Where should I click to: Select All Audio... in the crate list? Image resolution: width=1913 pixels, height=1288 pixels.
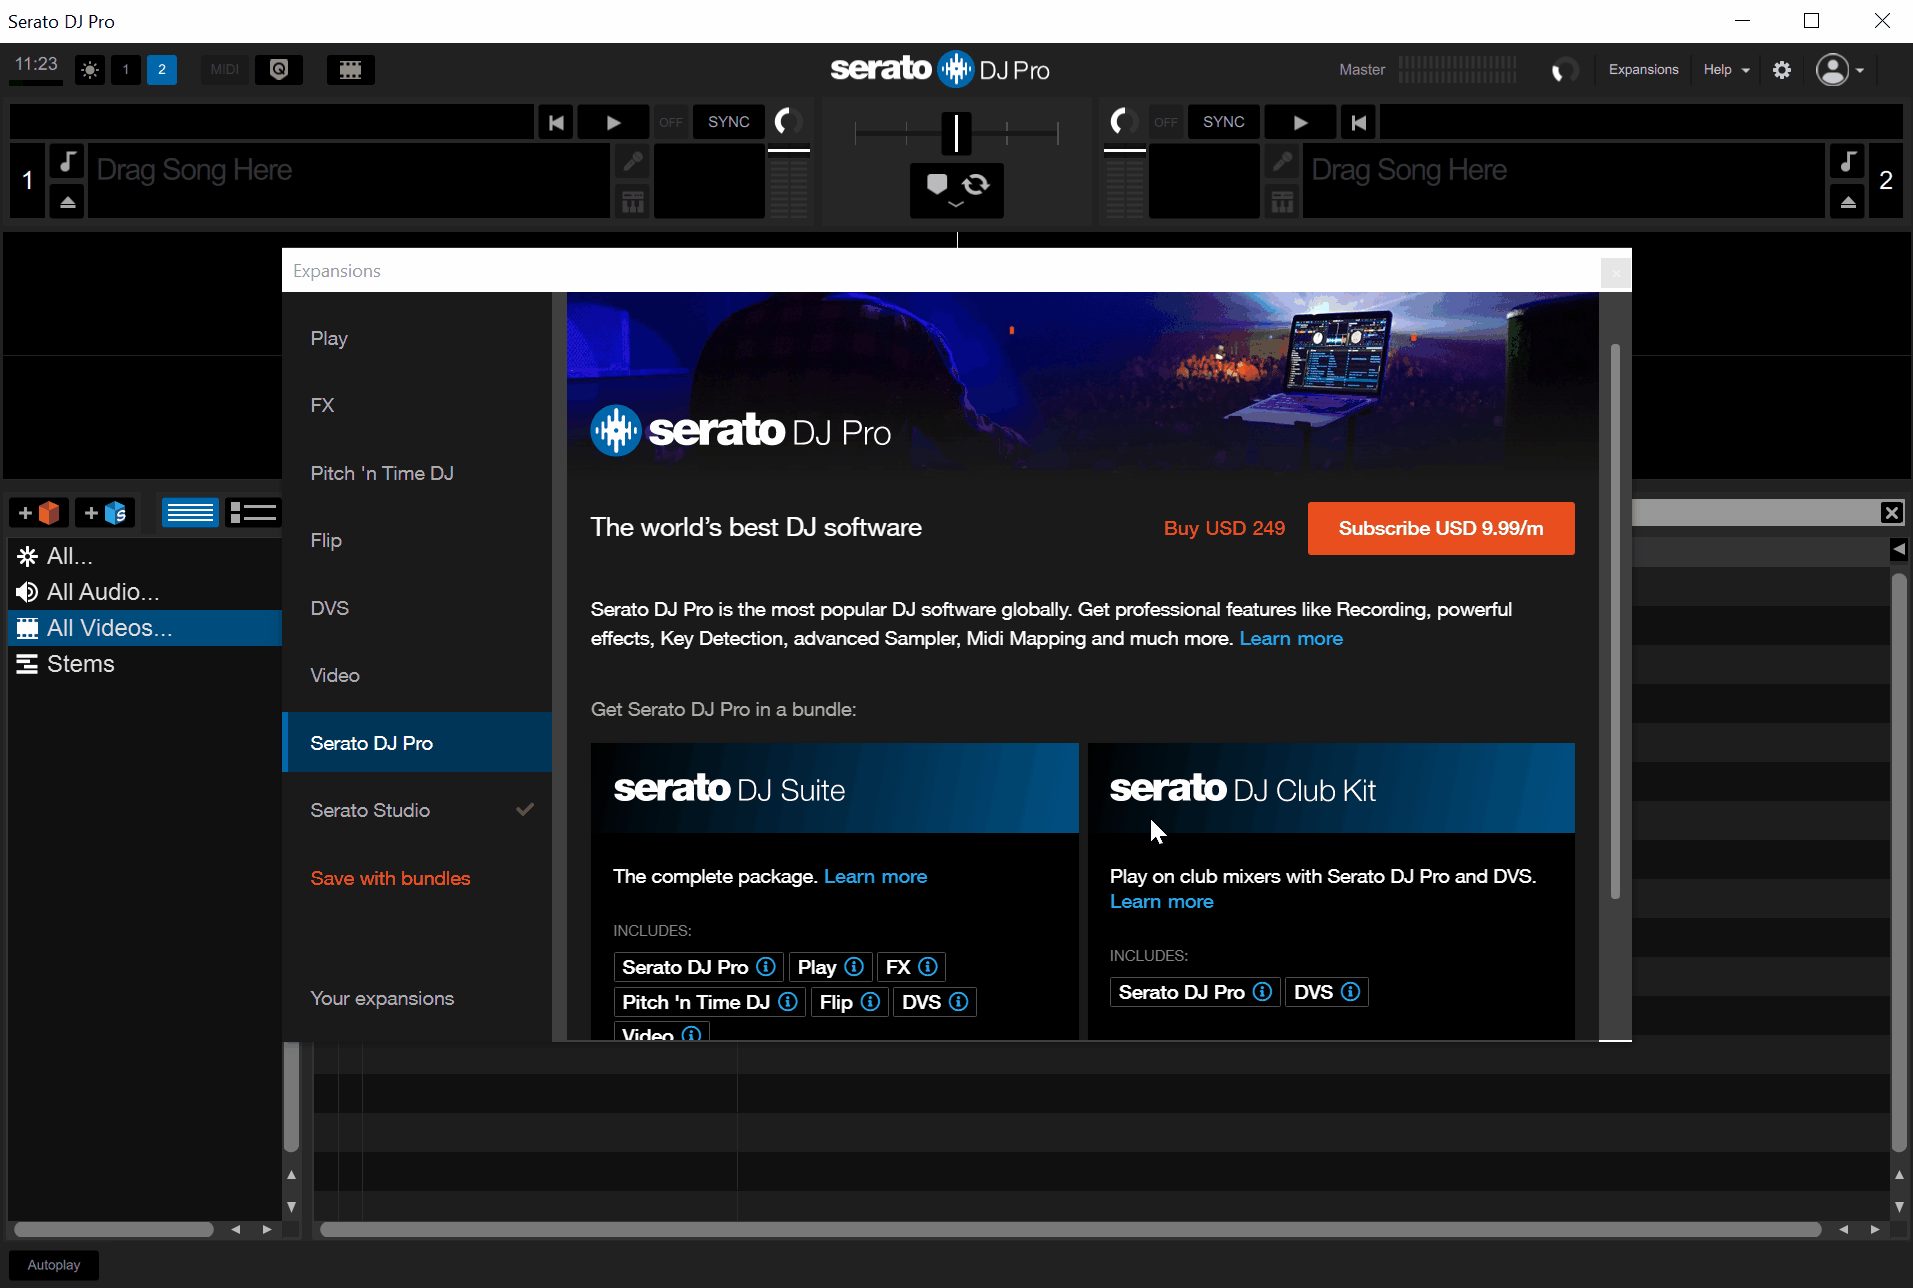tap(145, 592)
